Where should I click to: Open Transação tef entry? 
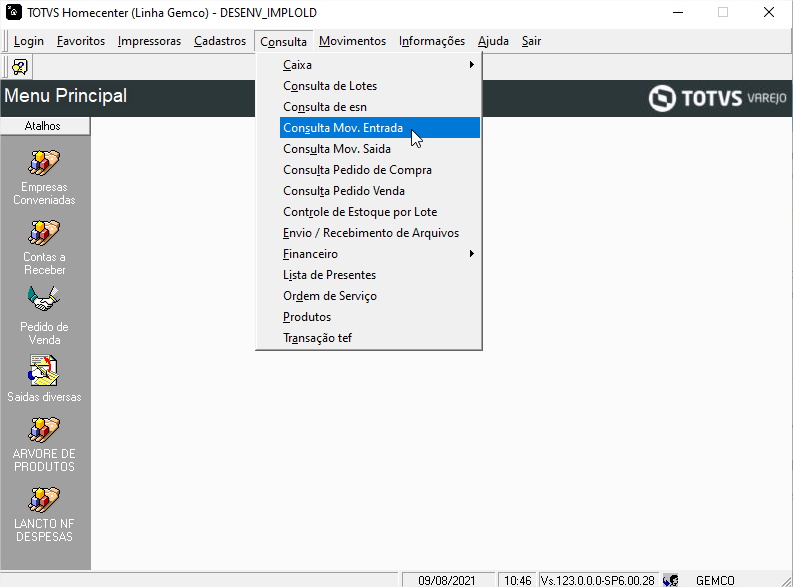click(380, 338)
